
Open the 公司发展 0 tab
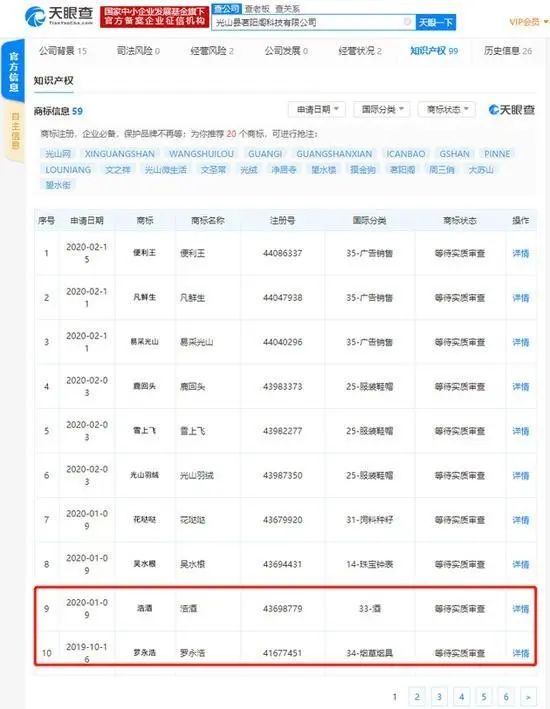[x=286, y=51]
